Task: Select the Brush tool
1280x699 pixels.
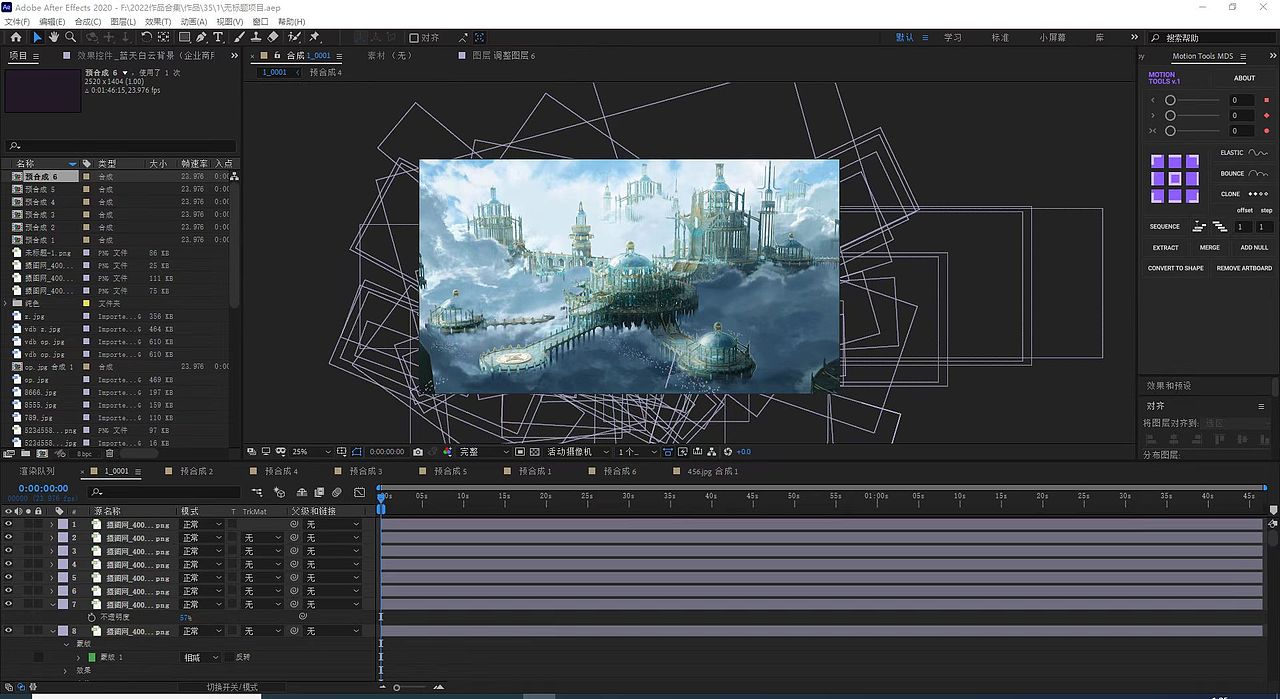Action: click(240, 37)
